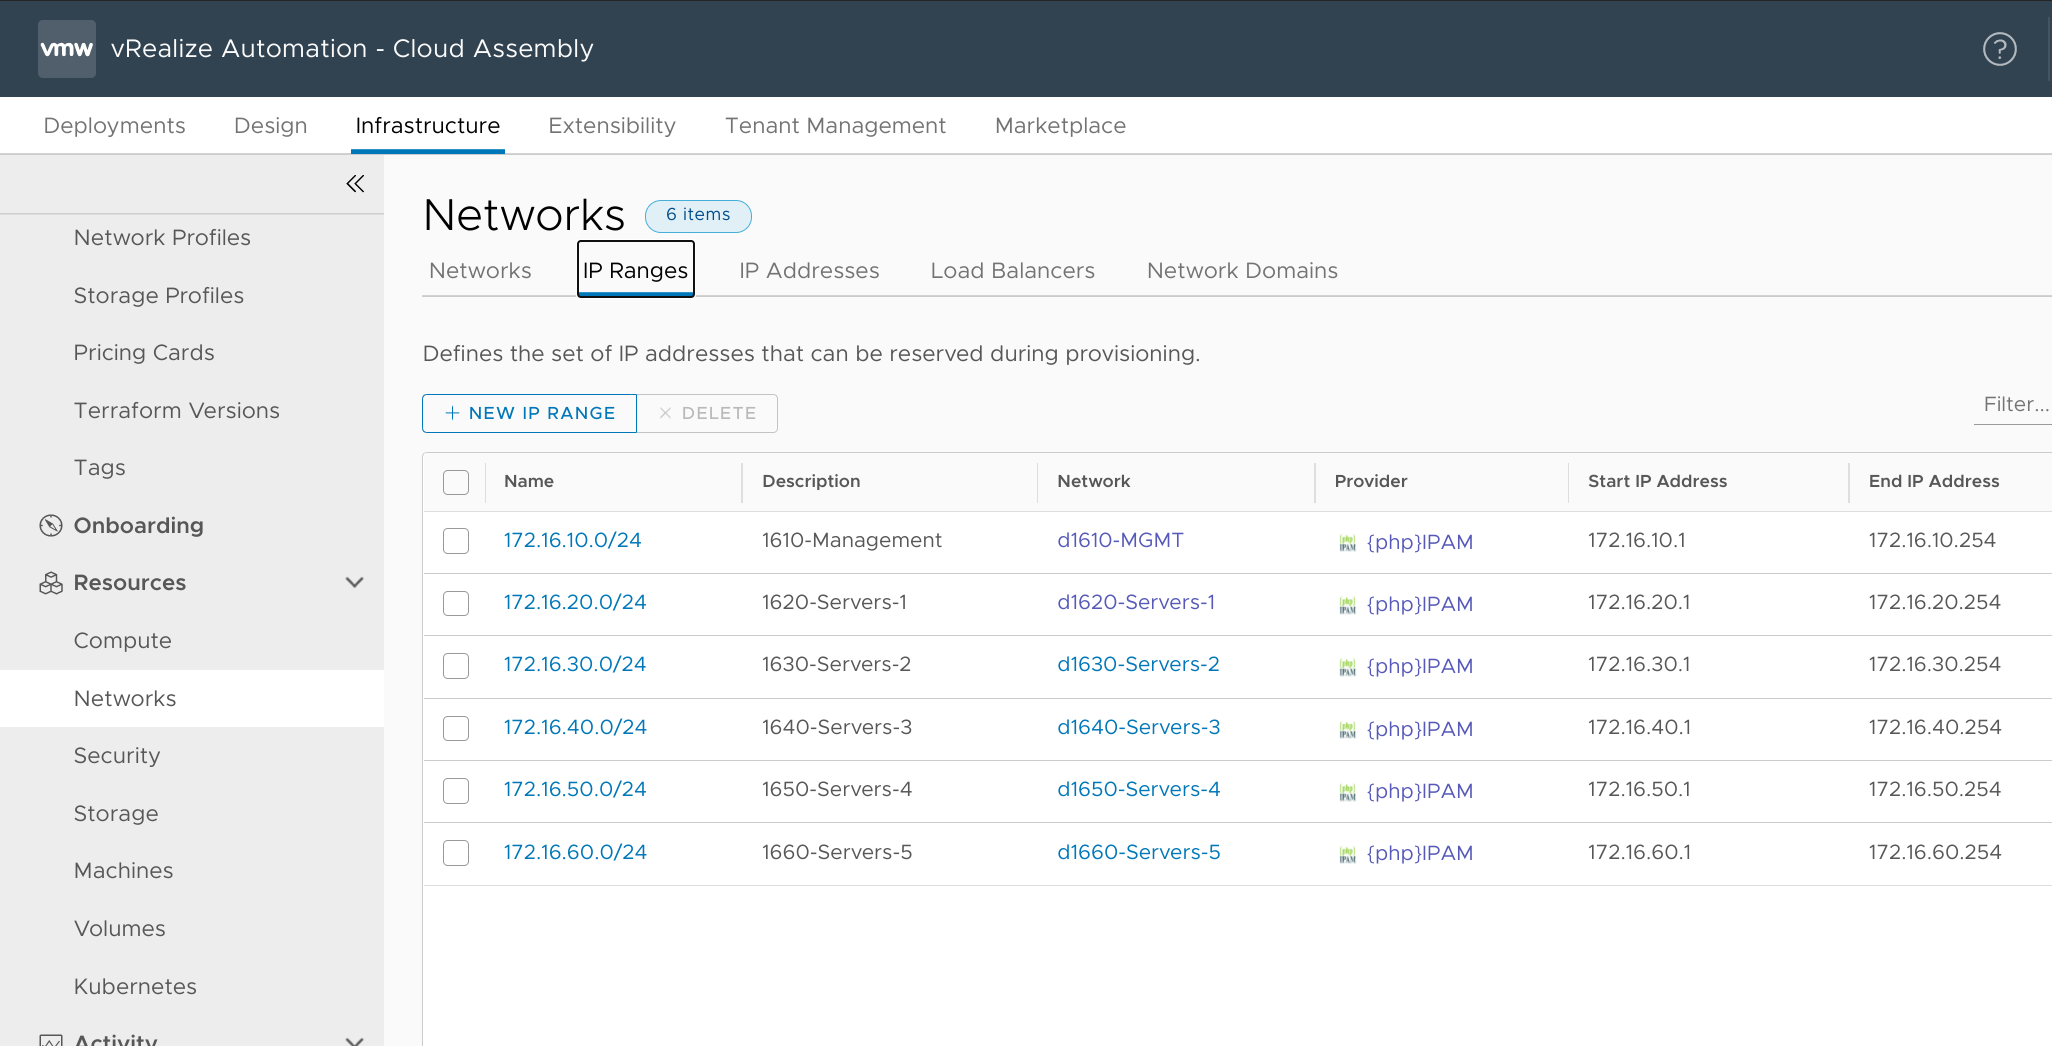Viewport: 2052px width, 1046px height.
Task: Select Networks under Resources in sidebar
Action: (192, 699)
